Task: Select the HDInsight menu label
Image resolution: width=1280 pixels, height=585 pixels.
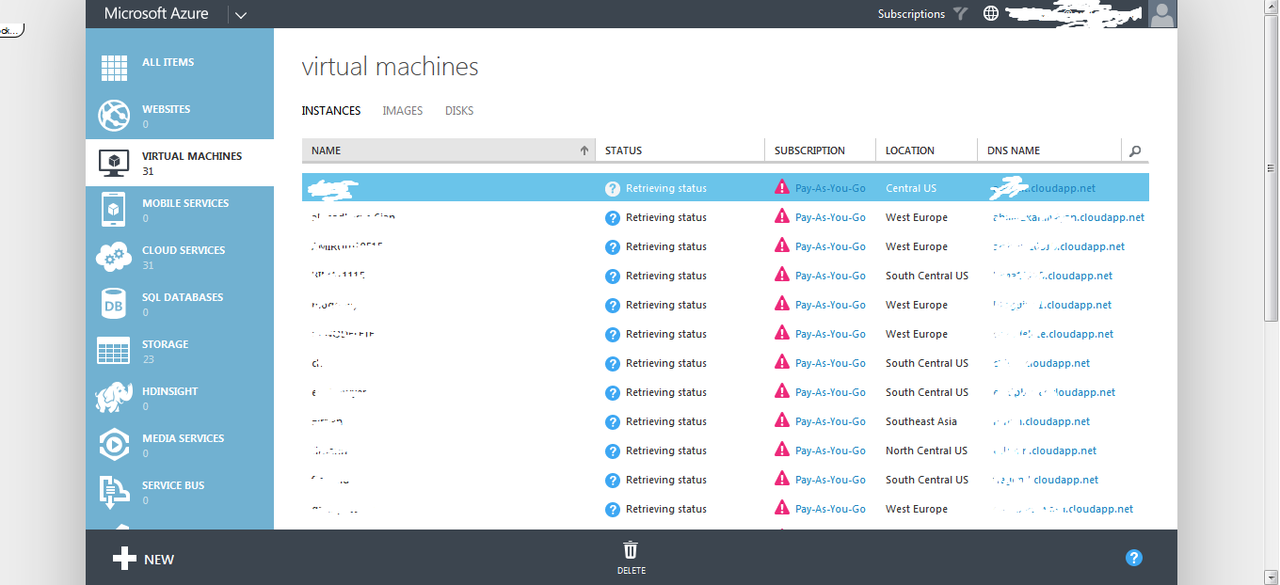Action: click(170, 391)
